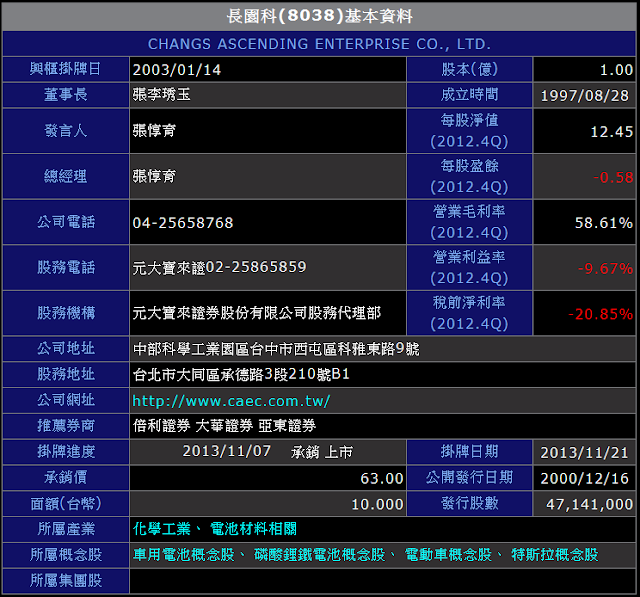Click the 推薦券商 label
The width and height of the screenshot is (640, 597).
click(x=66, y=426)
